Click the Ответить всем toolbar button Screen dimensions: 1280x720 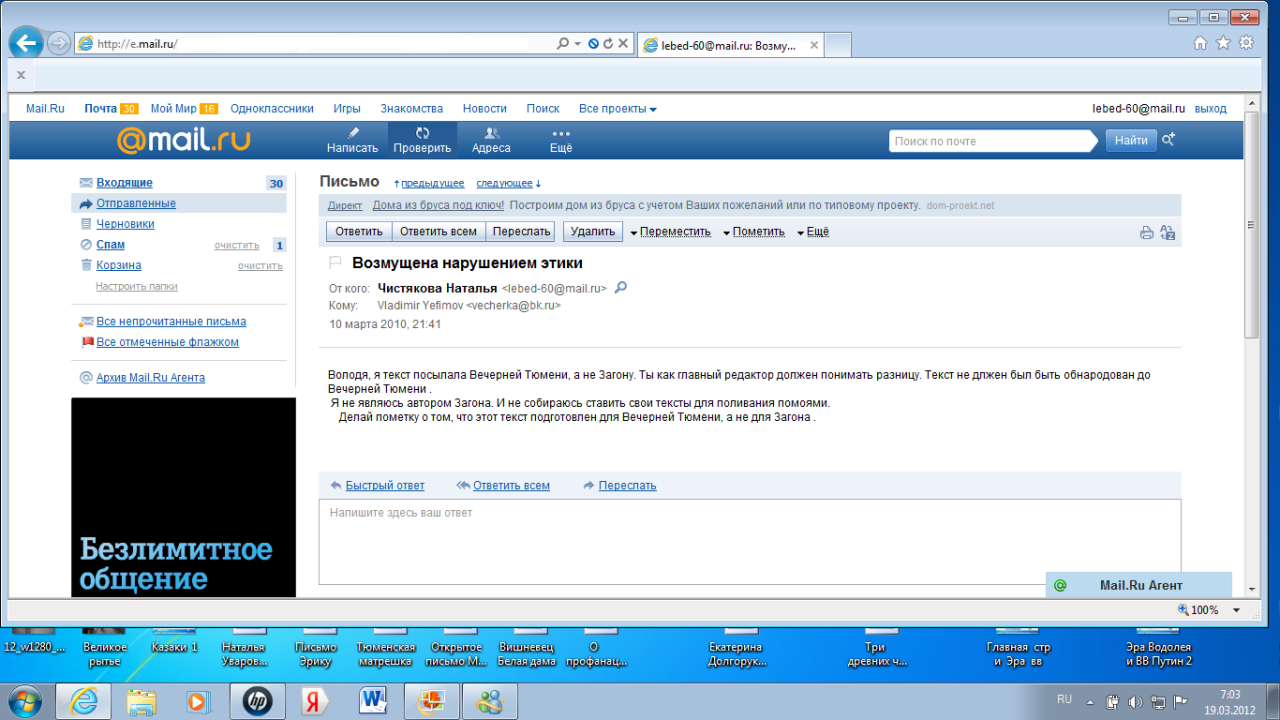click(x=438, y=232)
